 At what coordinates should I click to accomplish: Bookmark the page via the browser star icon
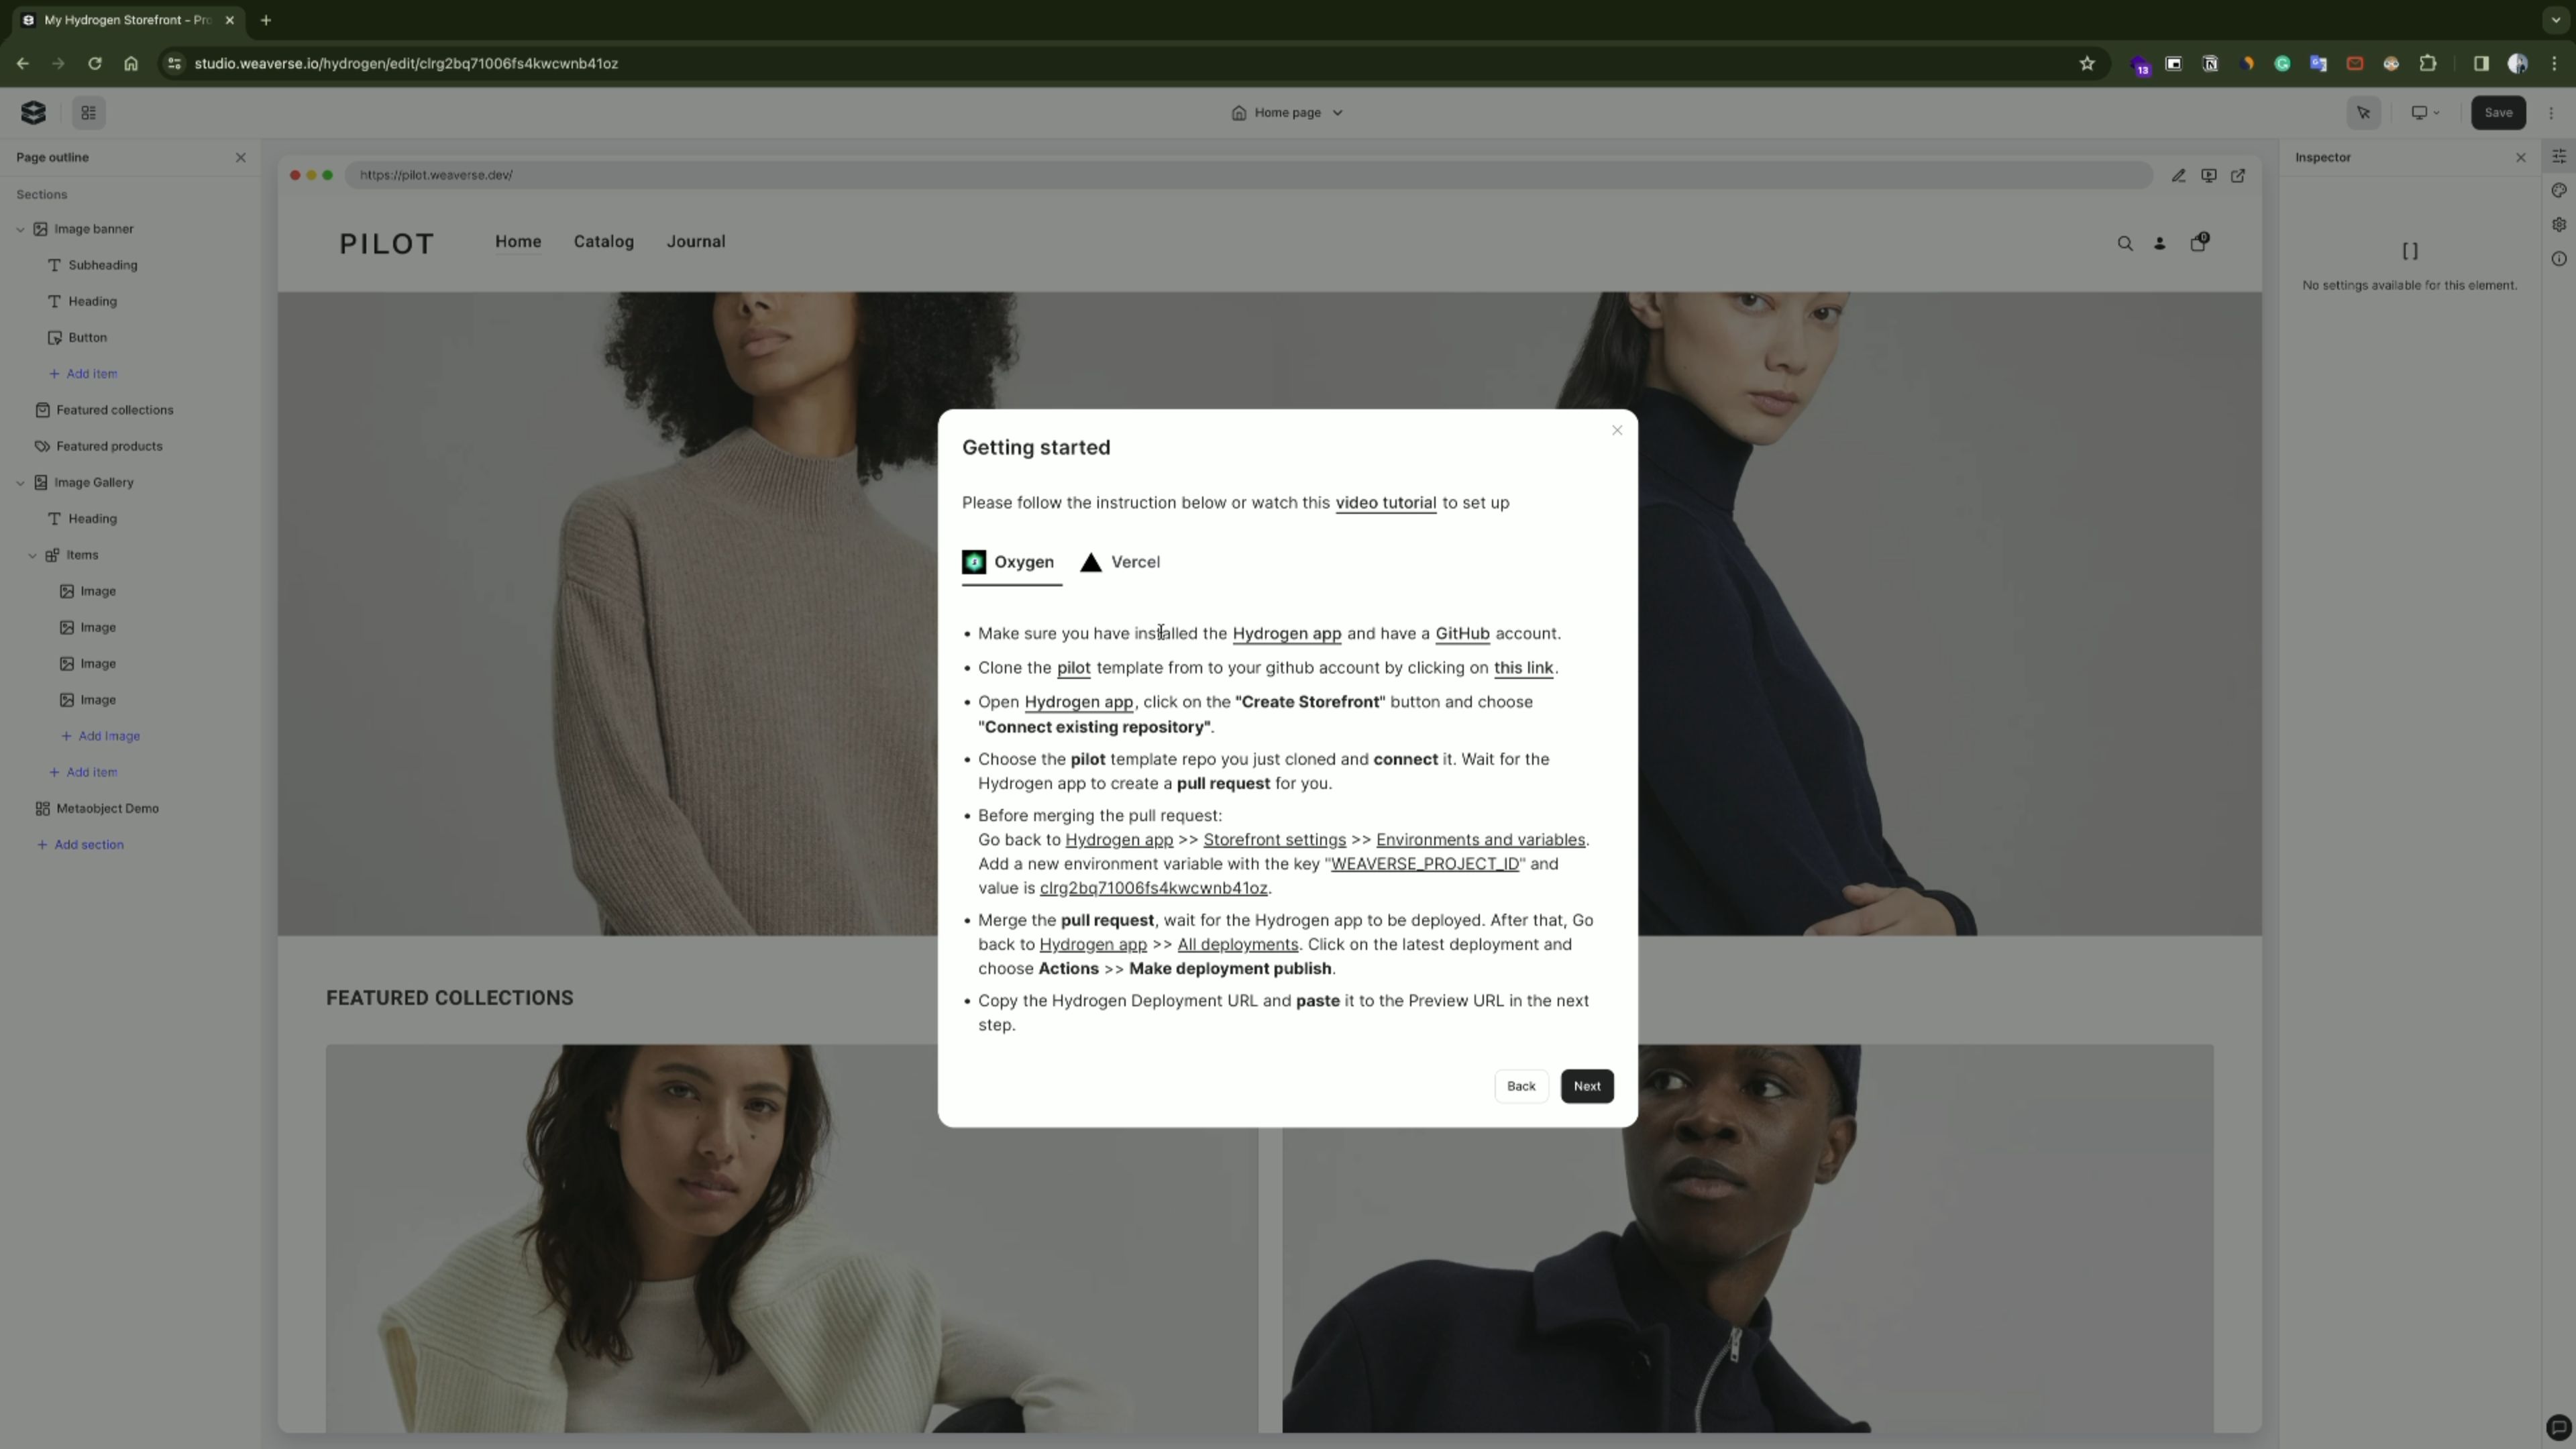tap(2087, 63)
